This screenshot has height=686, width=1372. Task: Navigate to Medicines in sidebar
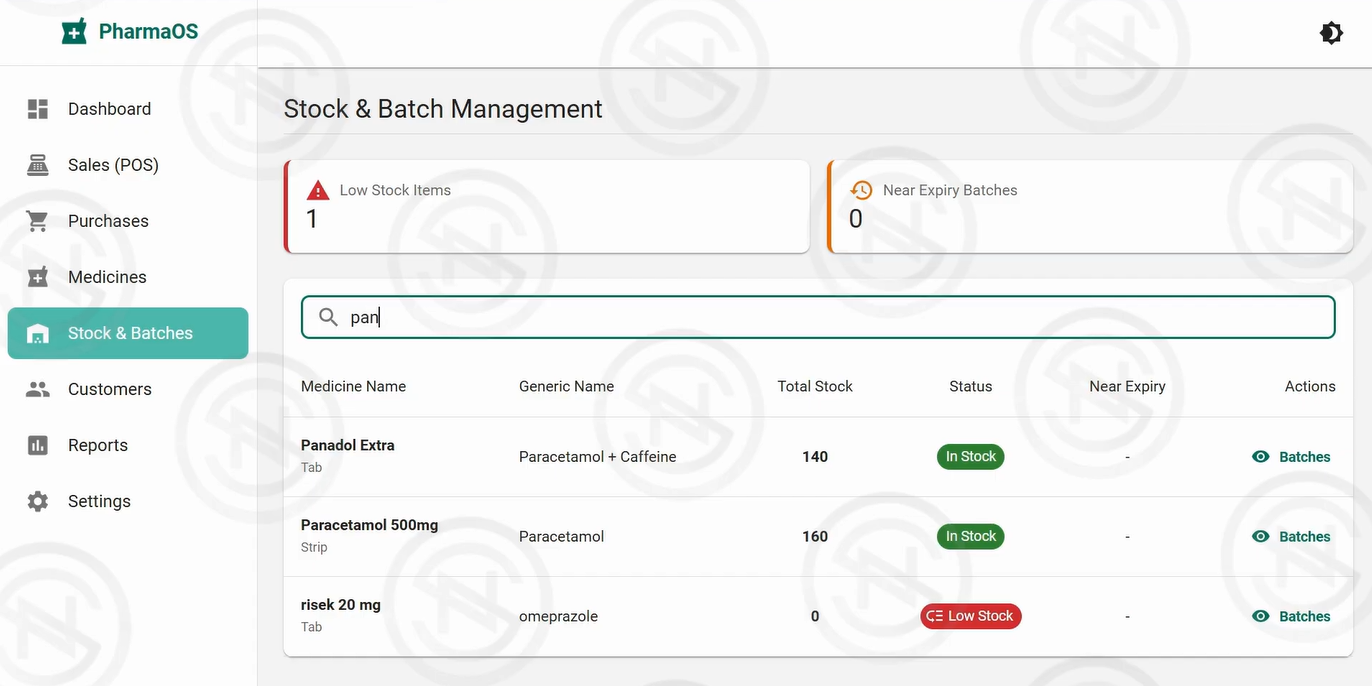point(128,277)
